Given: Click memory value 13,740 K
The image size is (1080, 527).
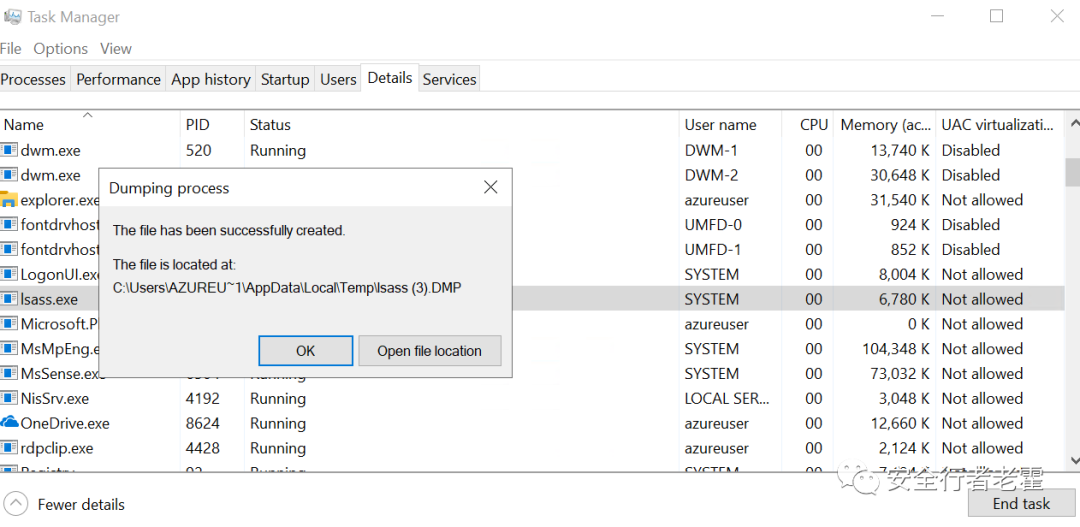Looking at the screenshot, I should pyautogui.click(x=900, y=150).
